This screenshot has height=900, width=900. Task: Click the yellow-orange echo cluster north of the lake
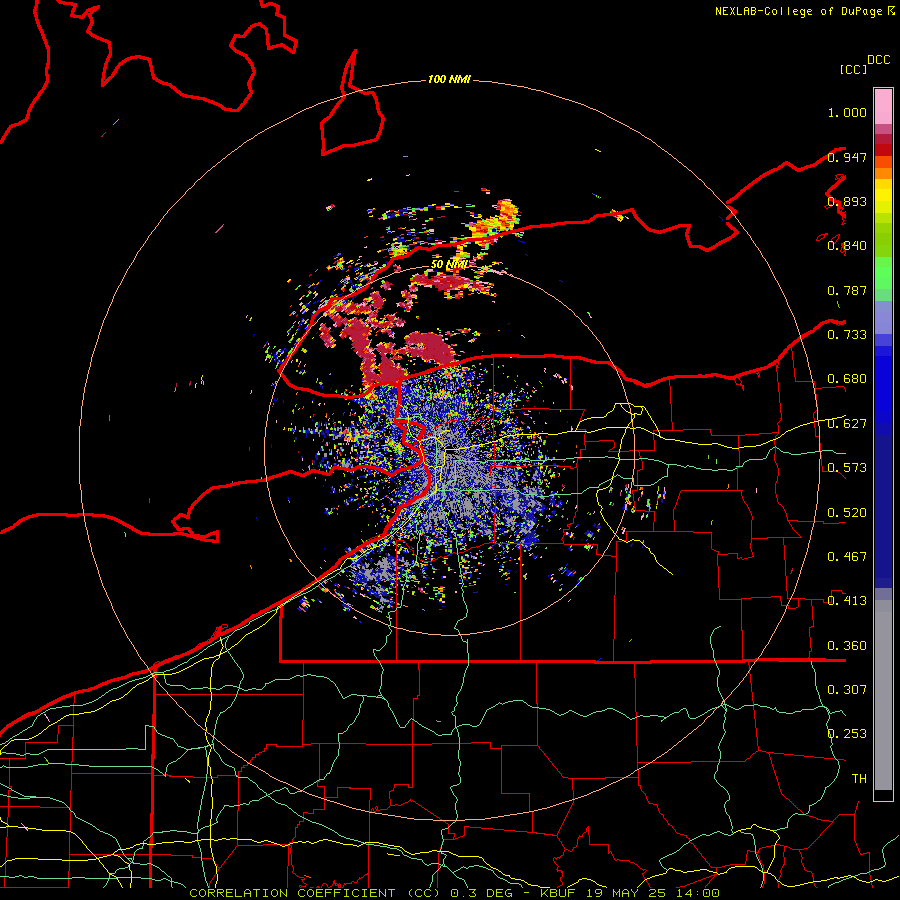pos(495,221)
